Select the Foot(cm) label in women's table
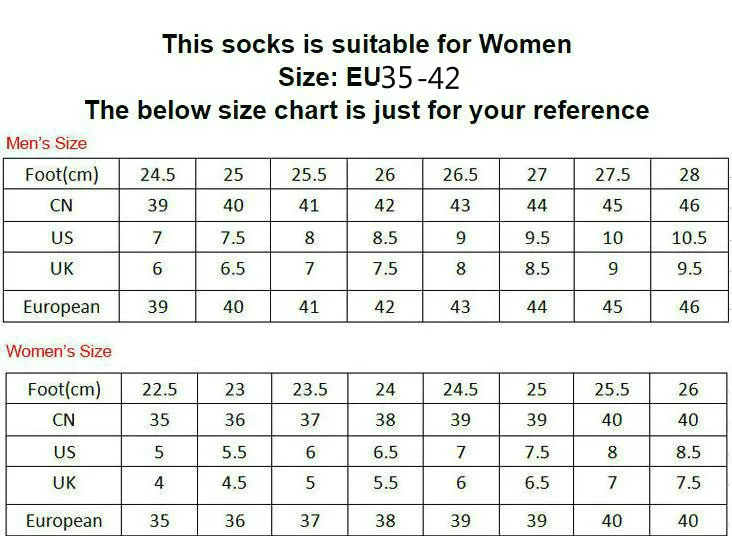This screenshot has width=732, height=536. tap(64, 389)
